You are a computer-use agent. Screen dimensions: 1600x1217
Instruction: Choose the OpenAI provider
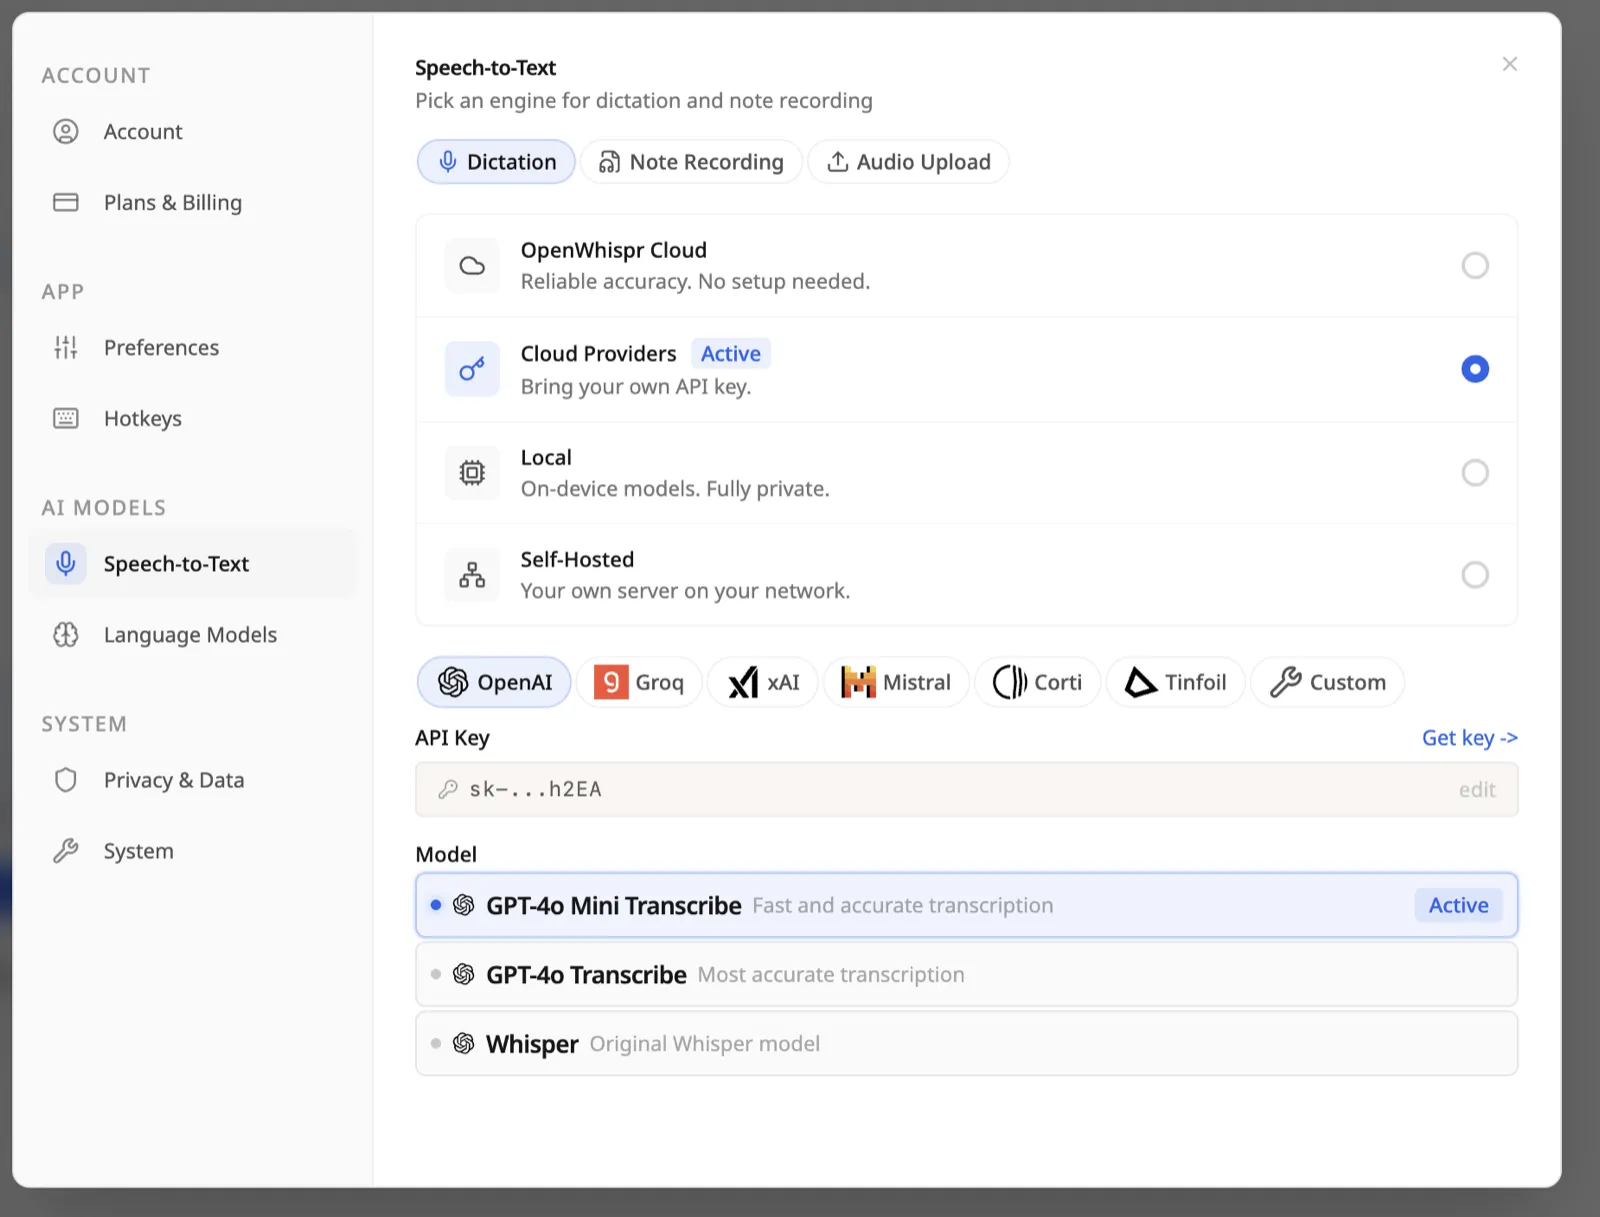(494, 683)
